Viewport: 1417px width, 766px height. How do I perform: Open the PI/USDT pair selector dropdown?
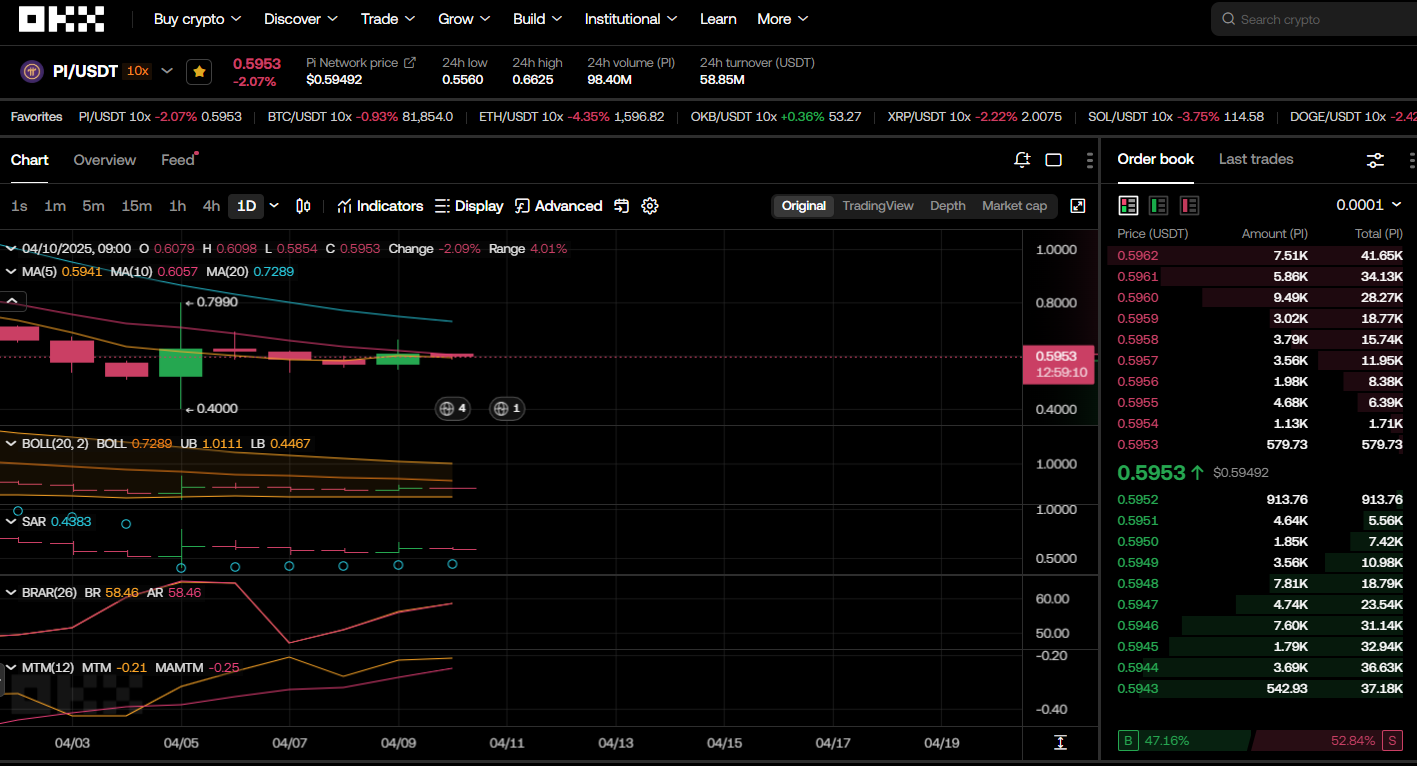coord(167,71)
